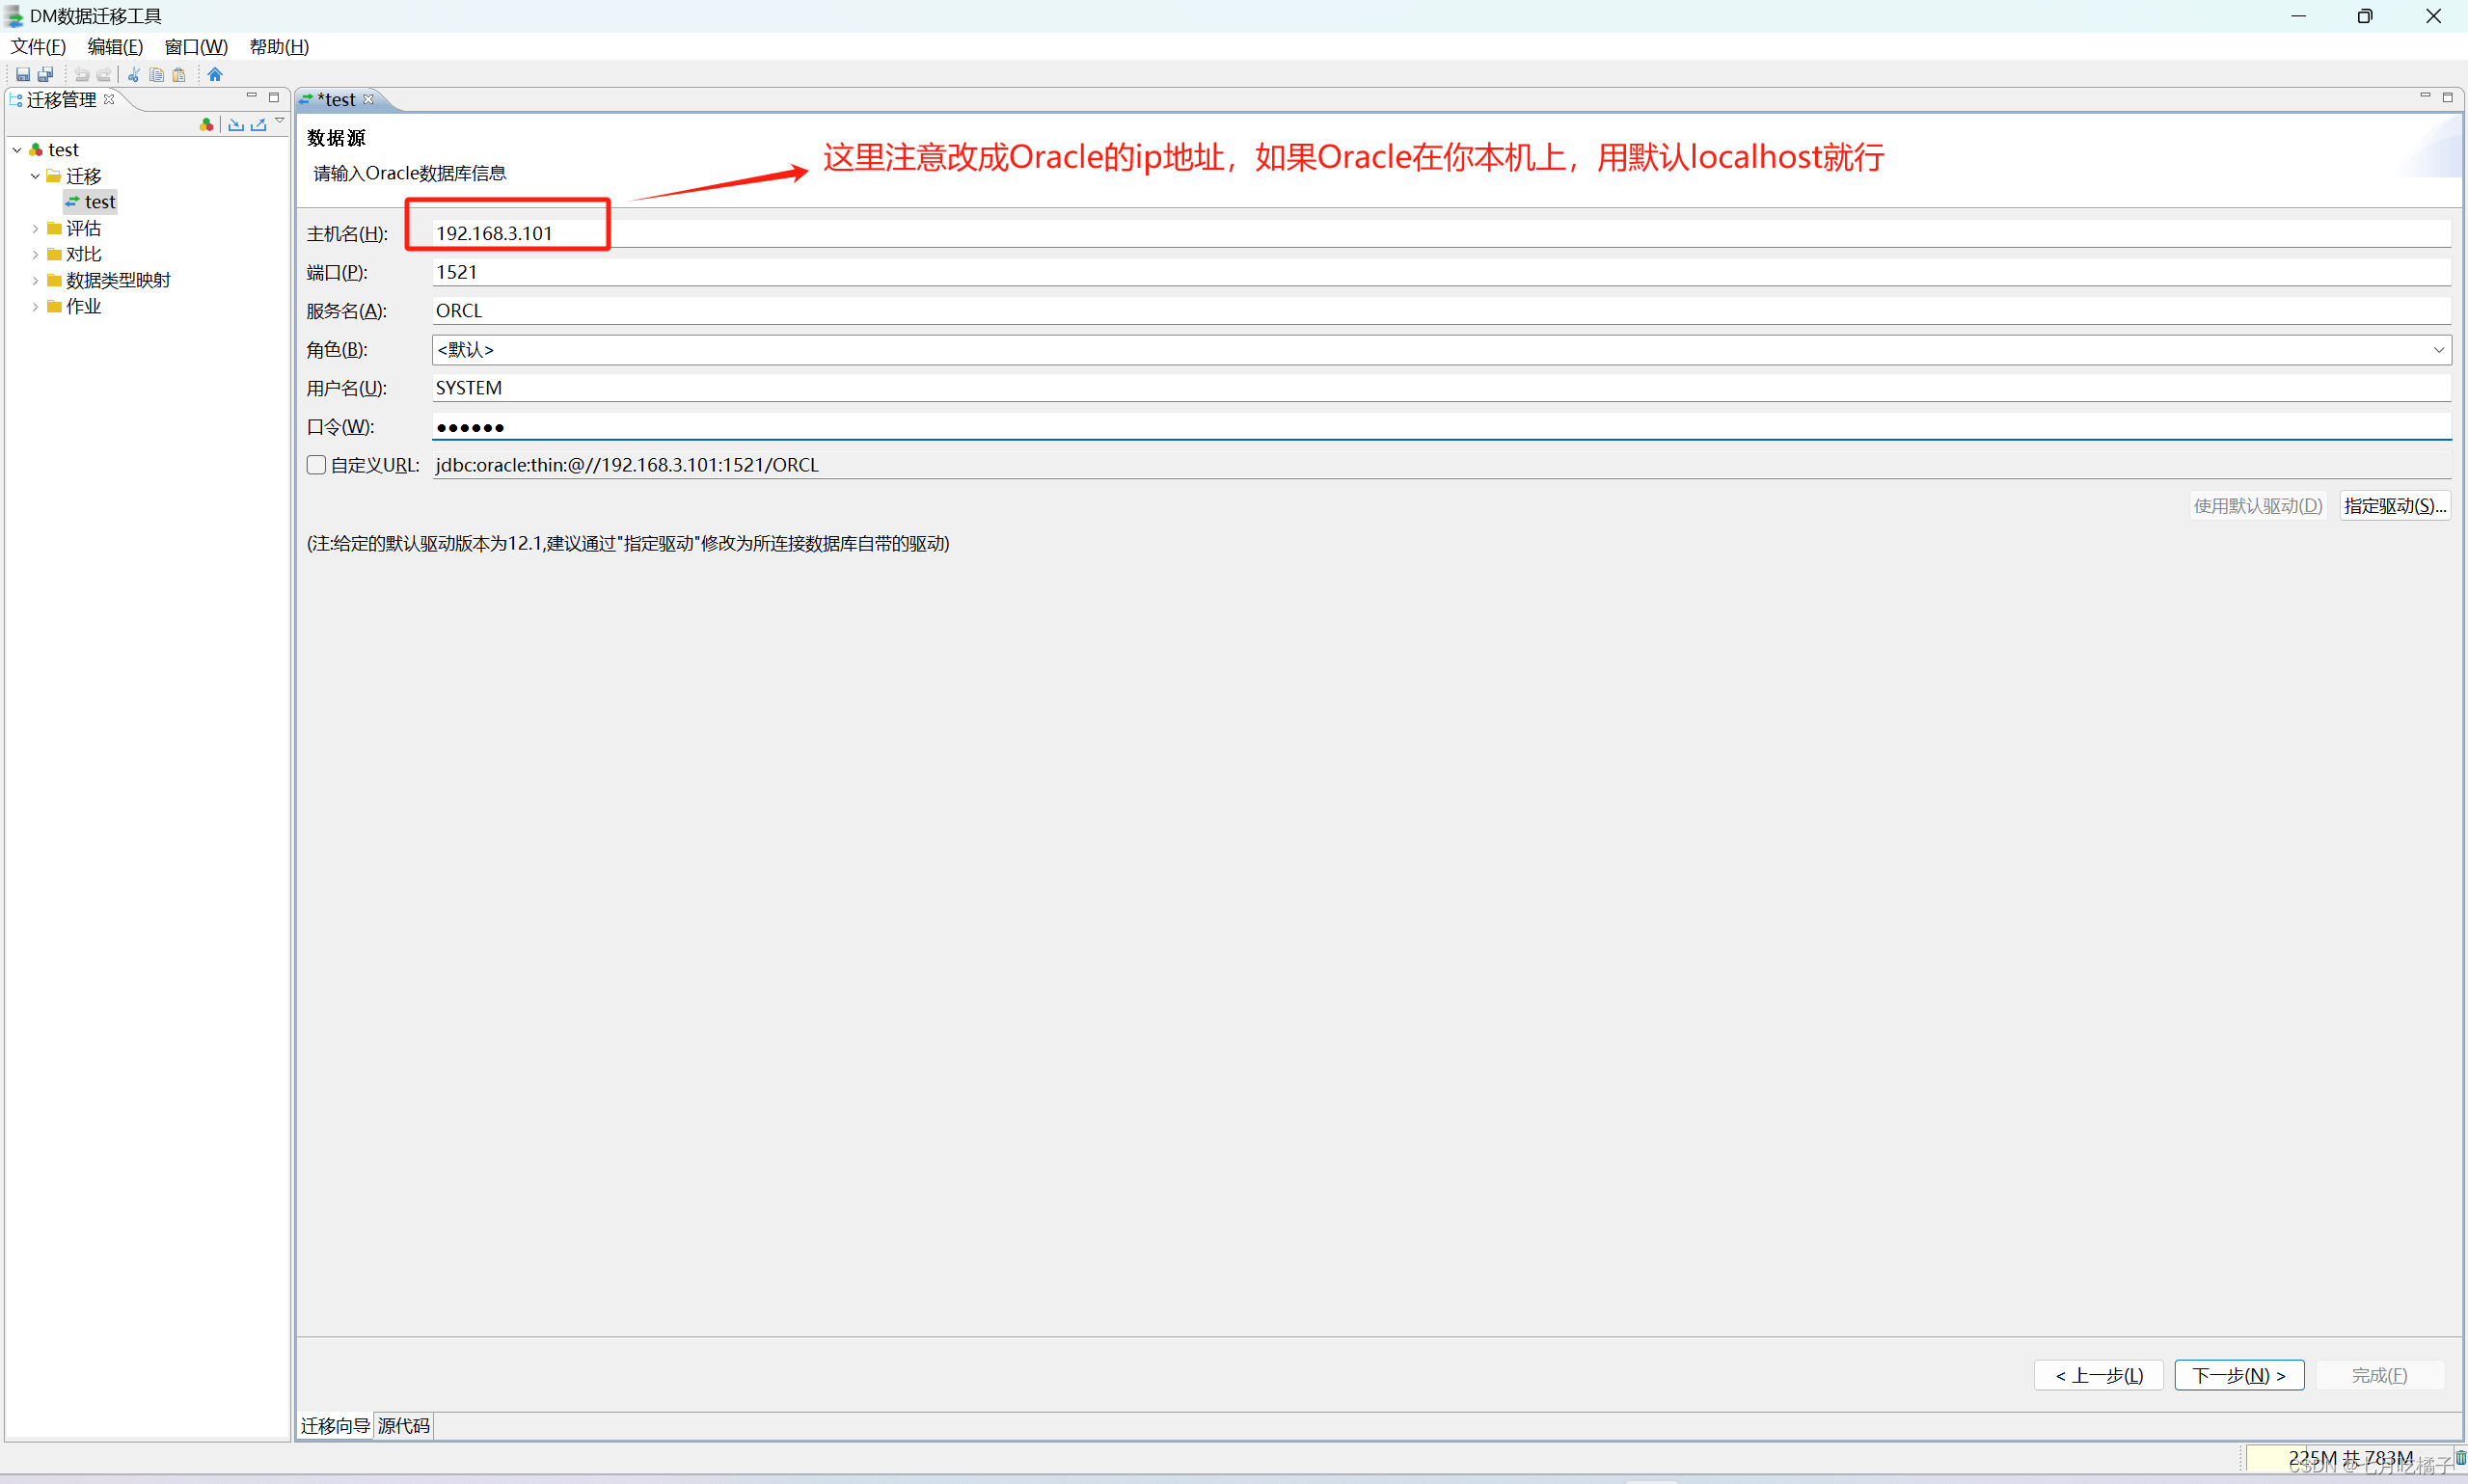Viewport: 2468px width, 1484px height.
Task: Expand the 数据类型映射 folder
Action: [x=35, y=281]
